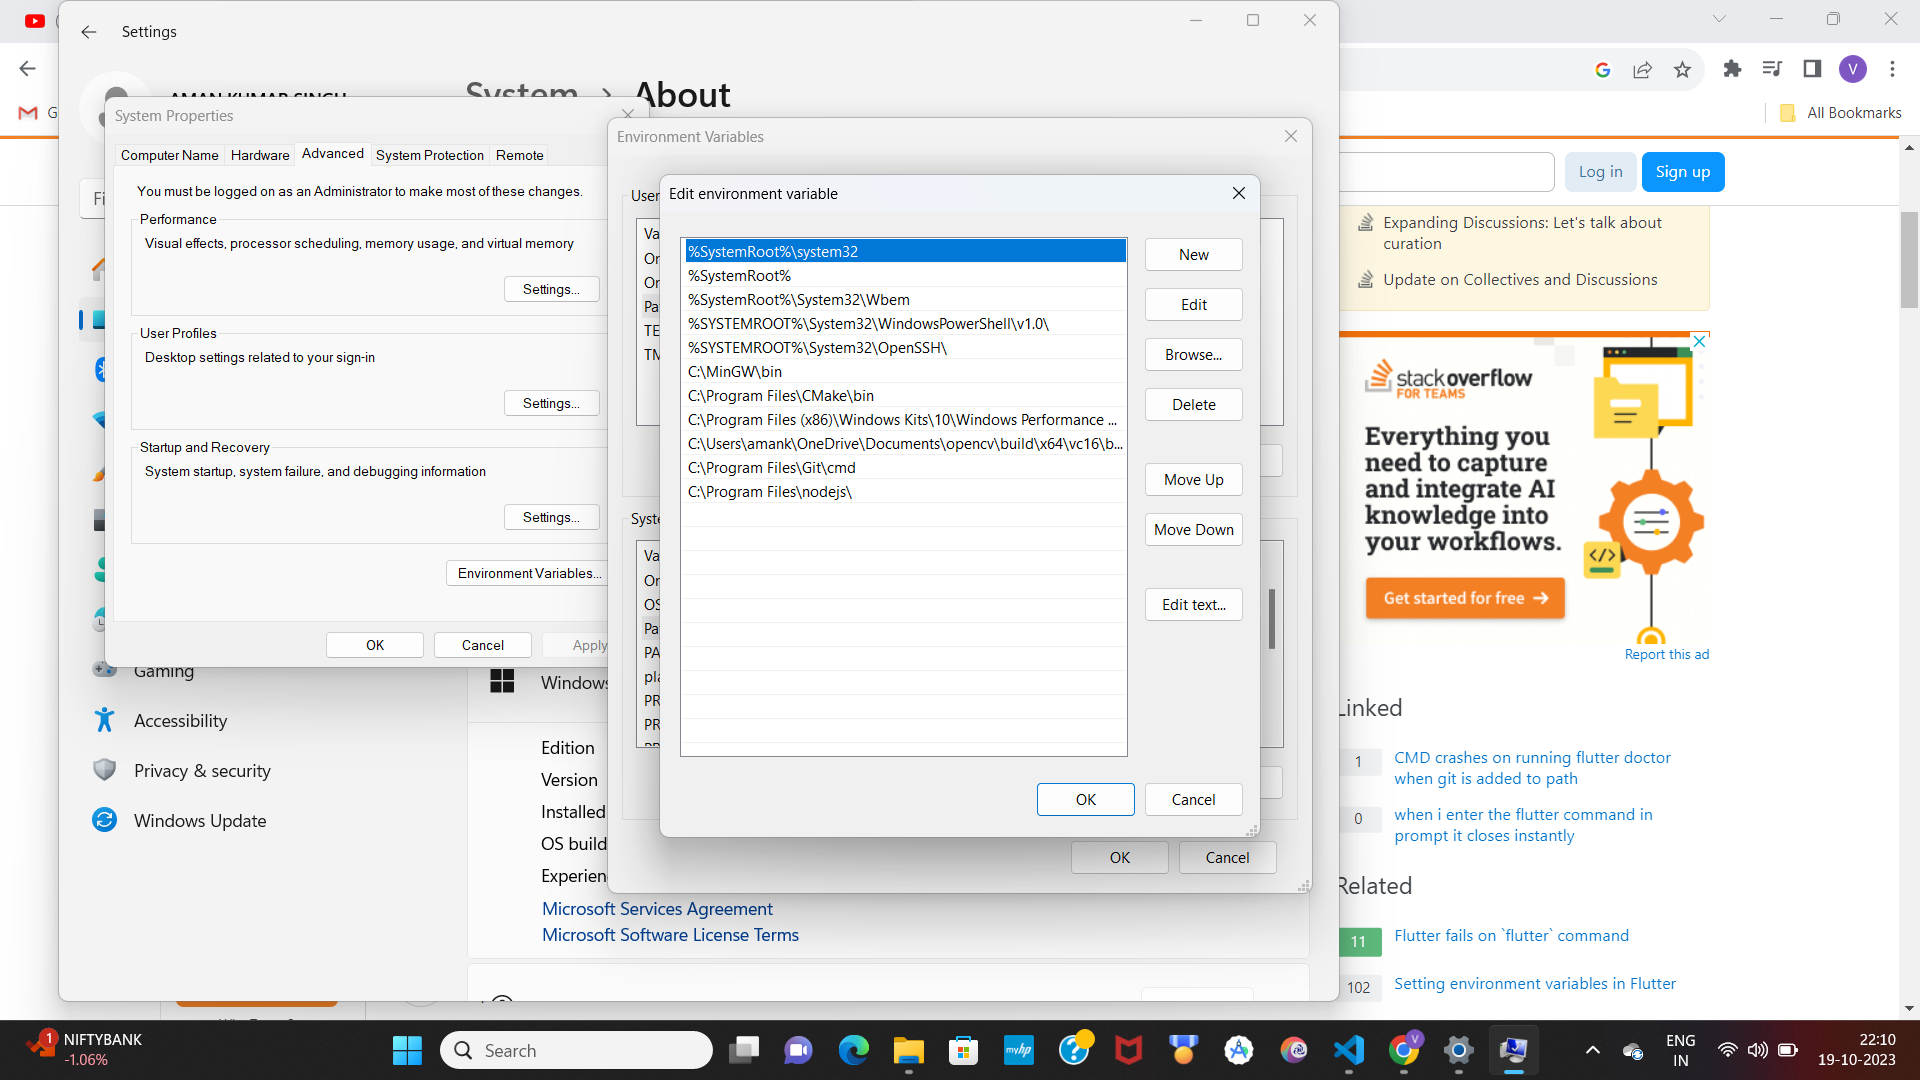Click the New button in the Edit environment variable dialog
Image resolution: width=1920 pixels, height=1080 pixels.
[1193, 255]
